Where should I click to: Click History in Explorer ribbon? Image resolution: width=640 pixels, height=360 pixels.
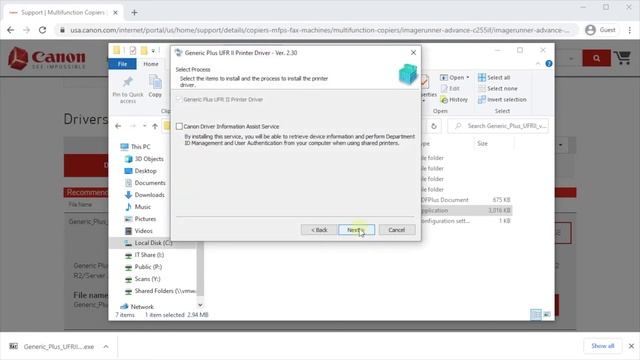coord(454,100)
